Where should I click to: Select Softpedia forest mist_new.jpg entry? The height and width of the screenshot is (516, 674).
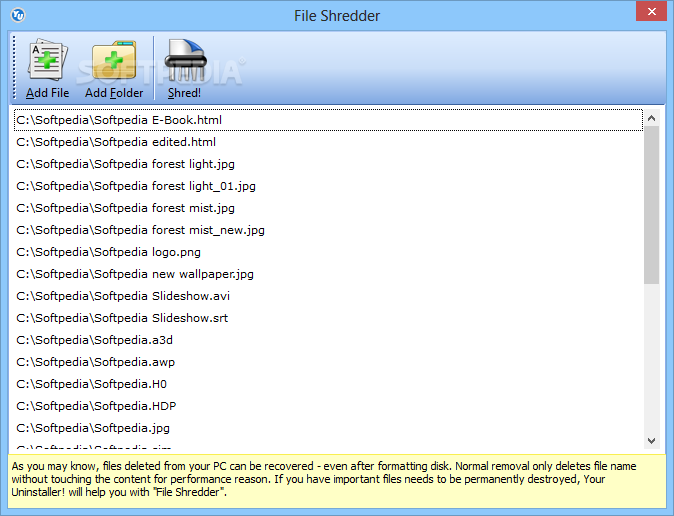tap(328, 230)
